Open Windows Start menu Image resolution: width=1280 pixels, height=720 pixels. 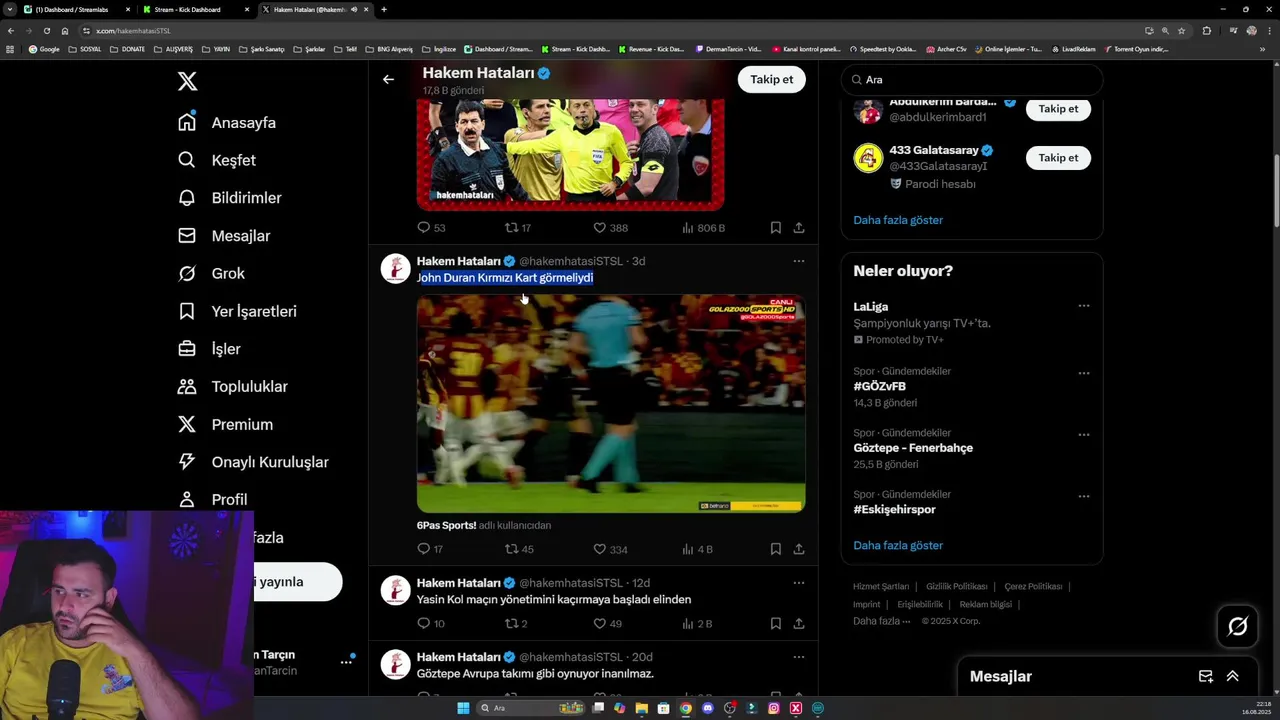[x=463, y=708]
